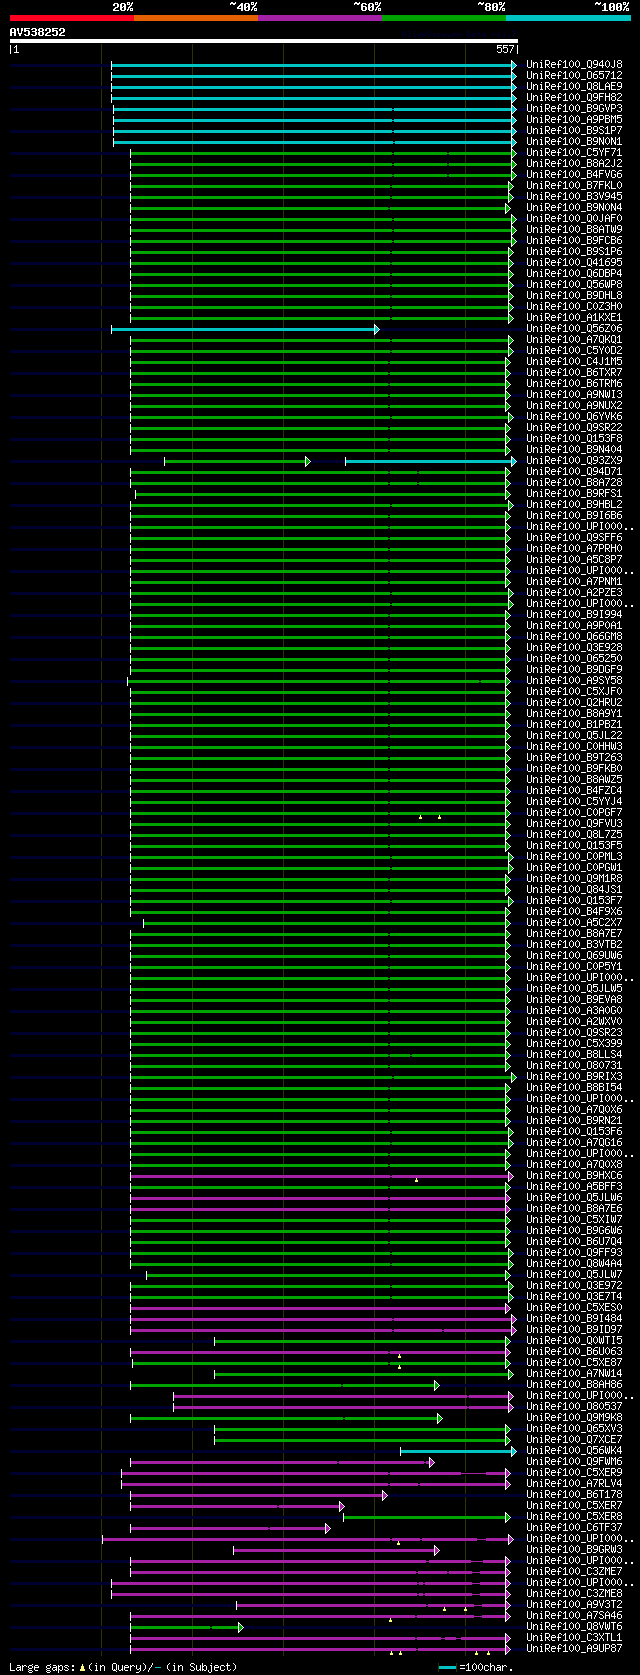Select hit label UniRef100_C5YF71
Screen dimensions: 640x1675
(x=574, y=152)
